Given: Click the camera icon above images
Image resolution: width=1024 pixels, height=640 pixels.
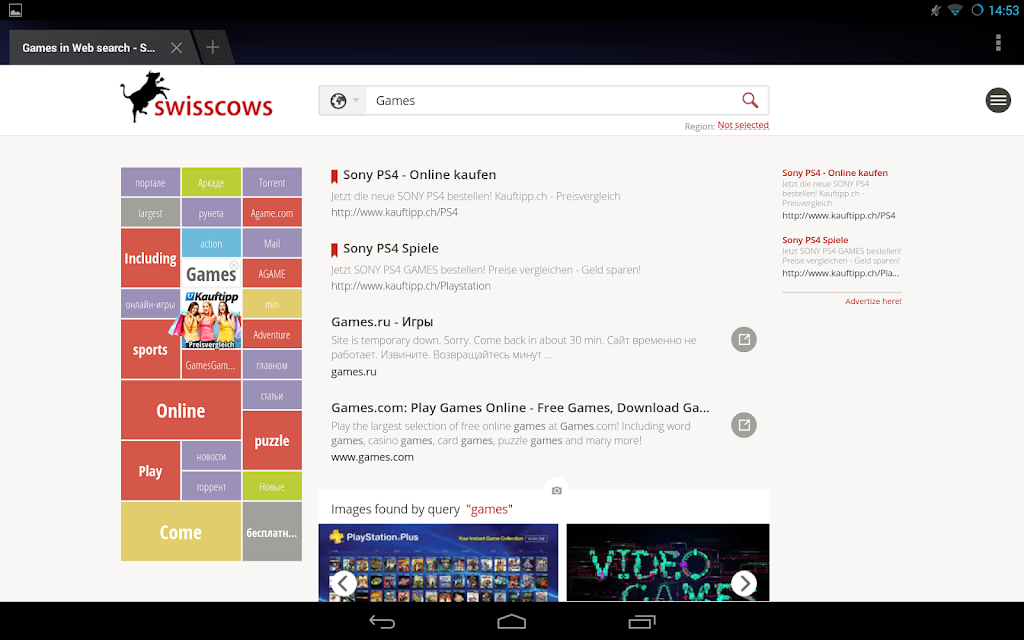Looking at the screenshot, I should pos(556,490).
